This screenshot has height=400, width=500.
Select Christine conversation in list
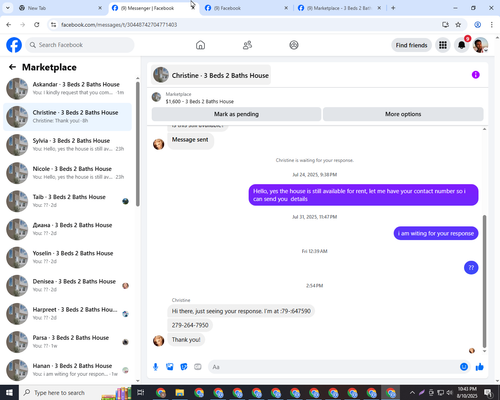point(68,117)
